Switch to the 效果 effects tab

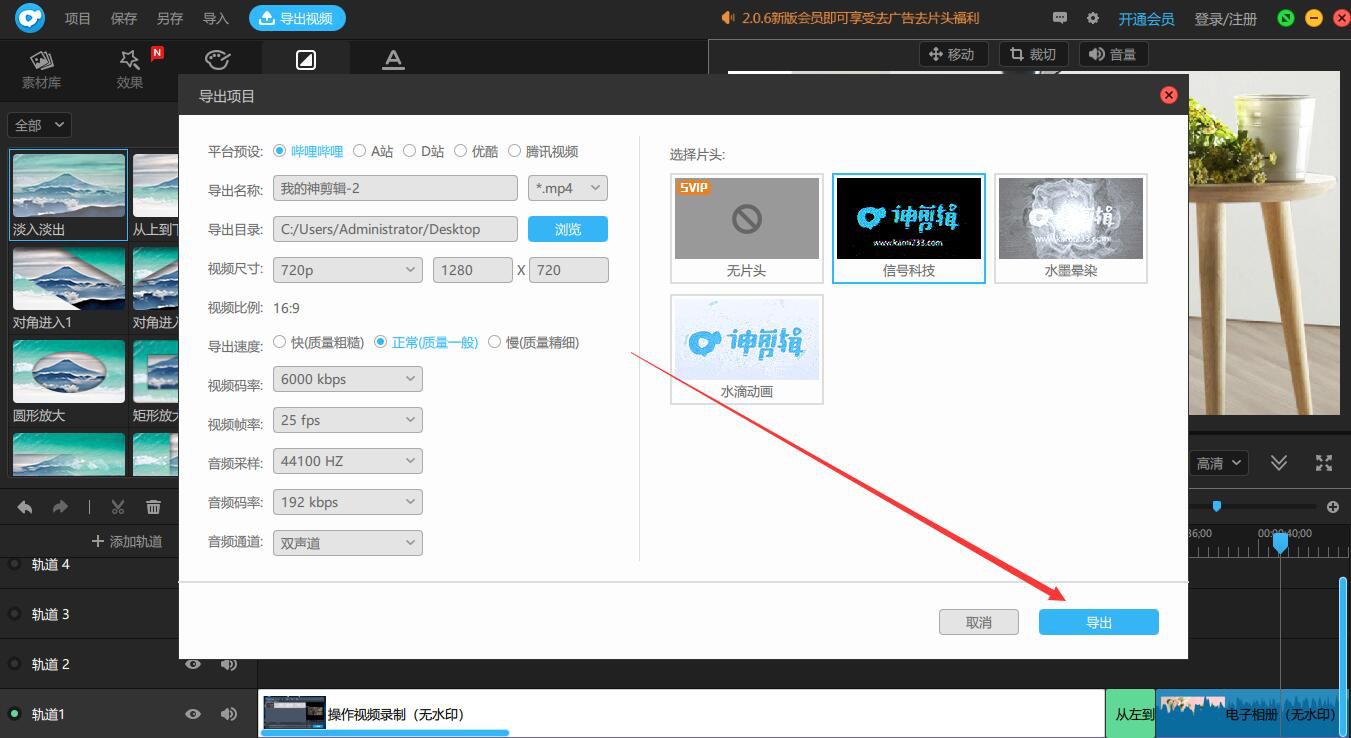pyautogui.click(x=130, y=69)
